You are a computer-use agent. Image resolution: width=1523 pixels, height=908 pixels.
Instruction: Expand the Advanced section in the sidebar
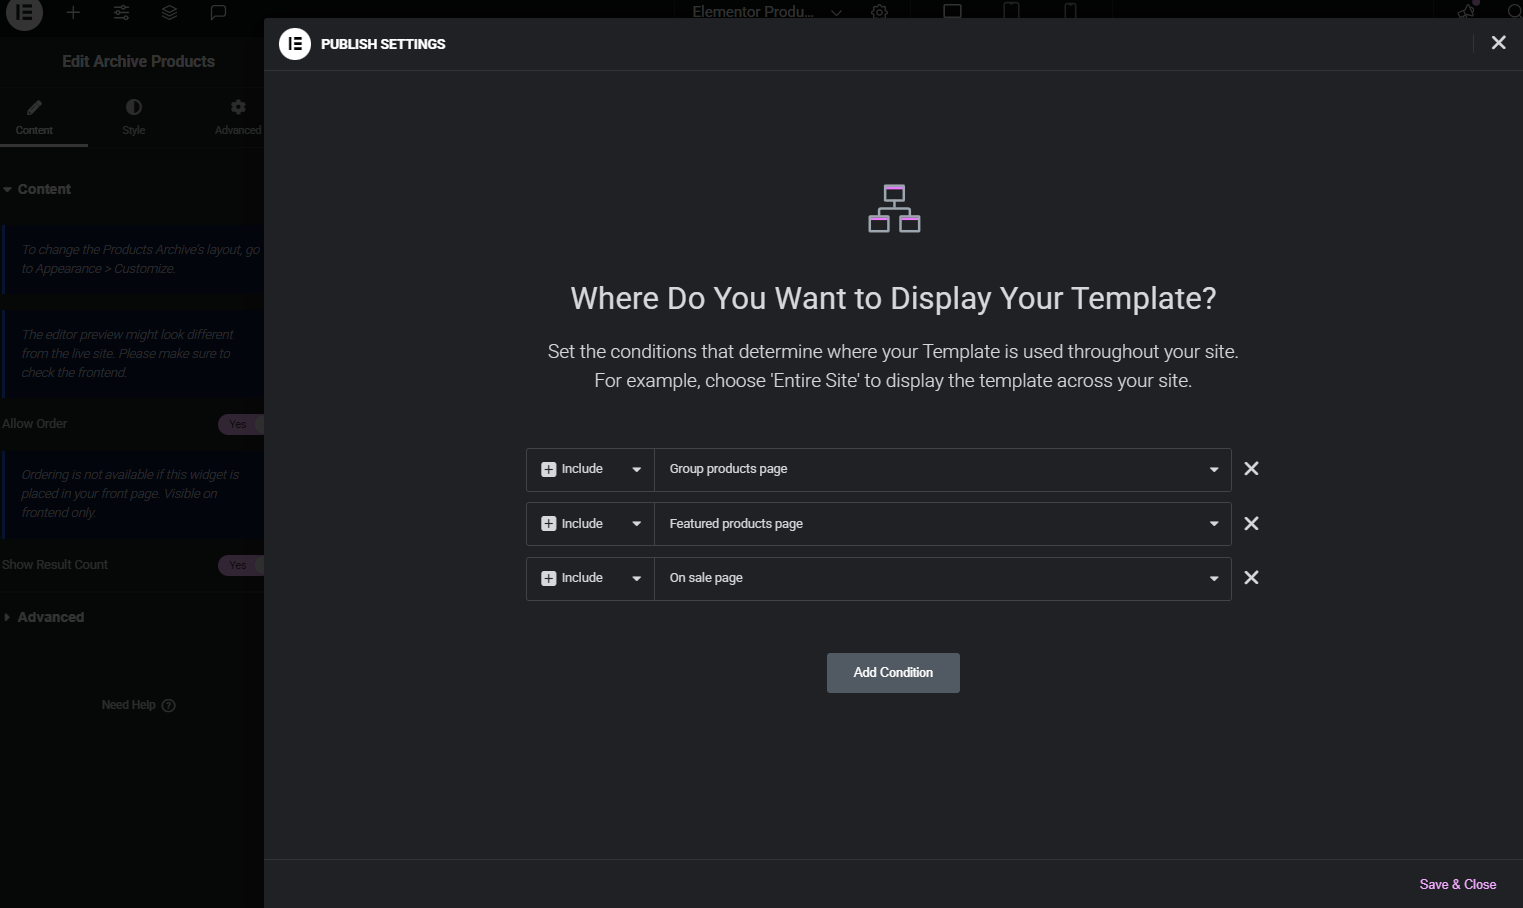pyautogui.click(x=50, y=617)
